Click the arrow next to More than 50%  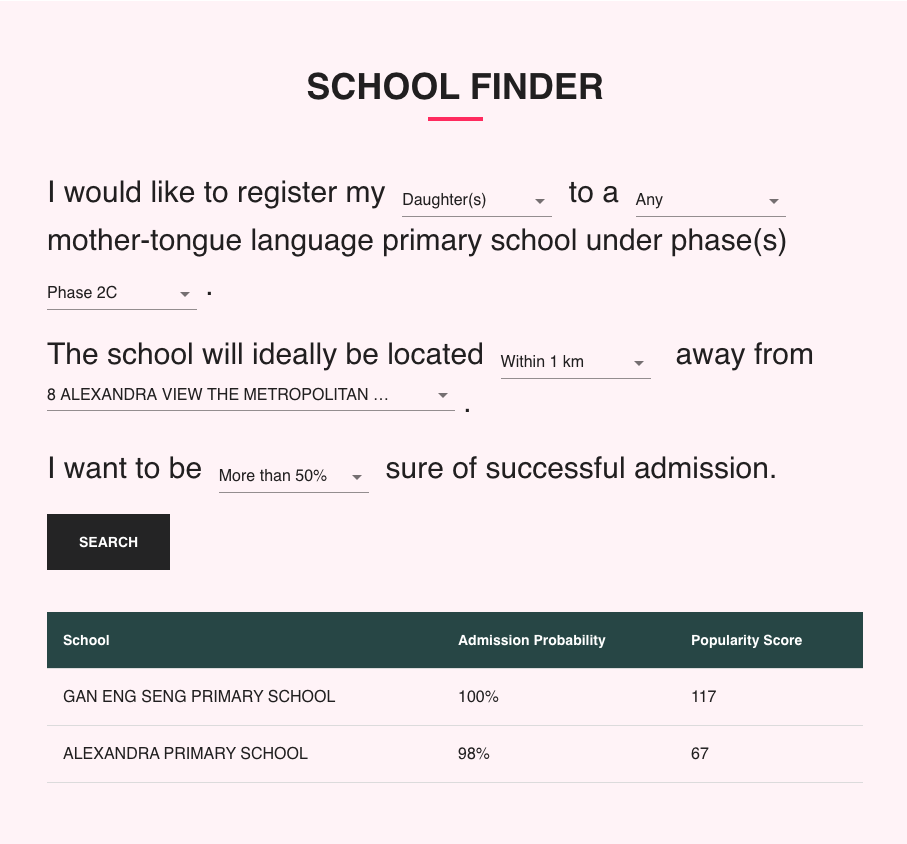357,477
